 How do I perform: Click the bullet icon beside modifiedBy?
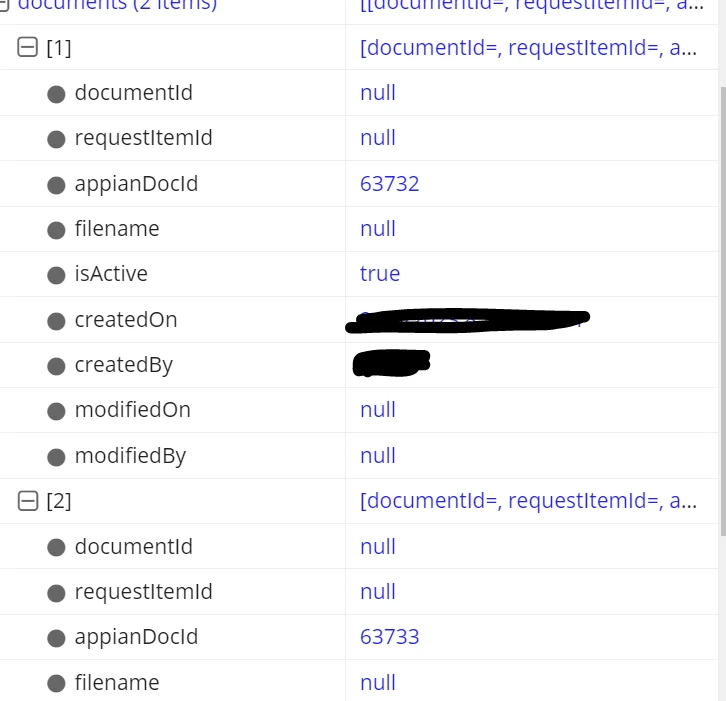(x=56, y=457)
